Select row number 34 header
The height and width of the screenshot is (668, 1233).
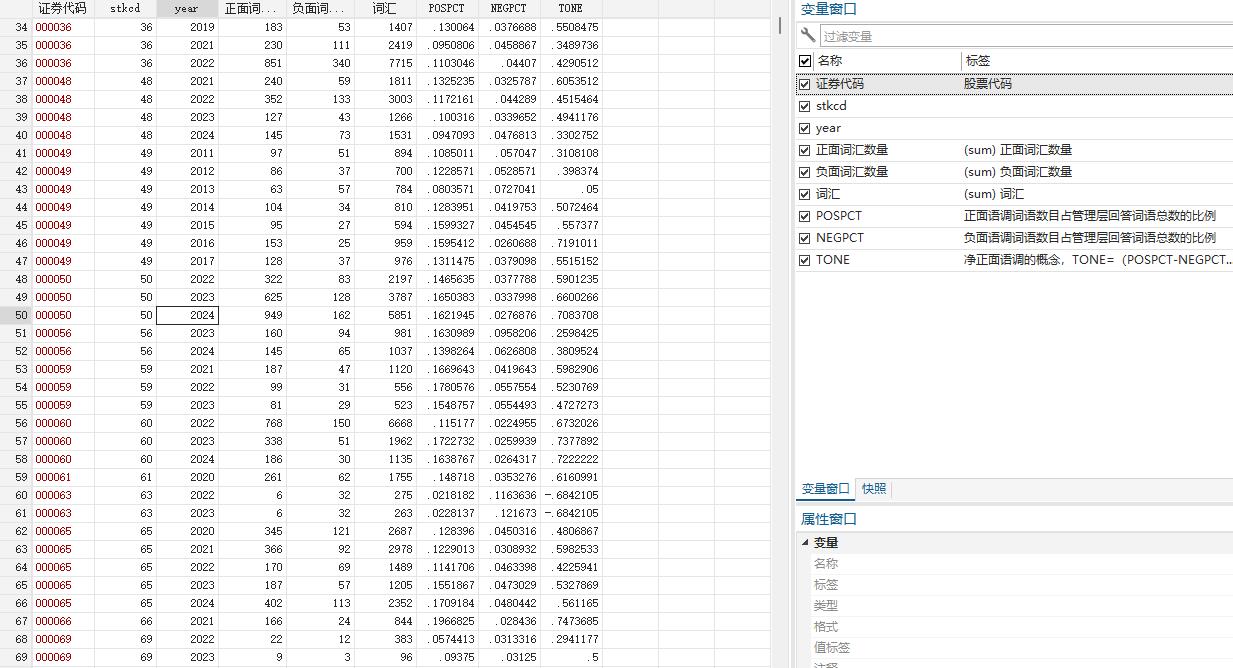16,27
